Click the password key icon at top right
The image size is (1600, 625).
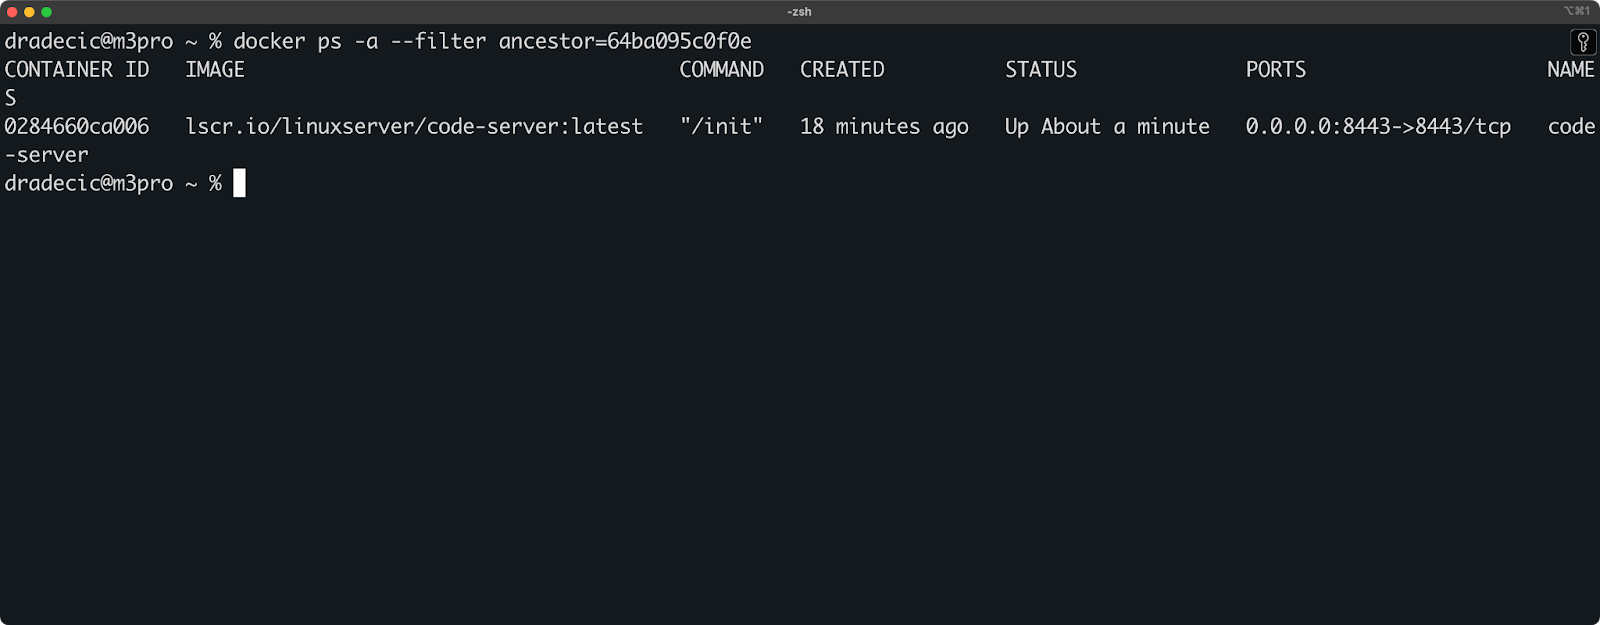1583,42
